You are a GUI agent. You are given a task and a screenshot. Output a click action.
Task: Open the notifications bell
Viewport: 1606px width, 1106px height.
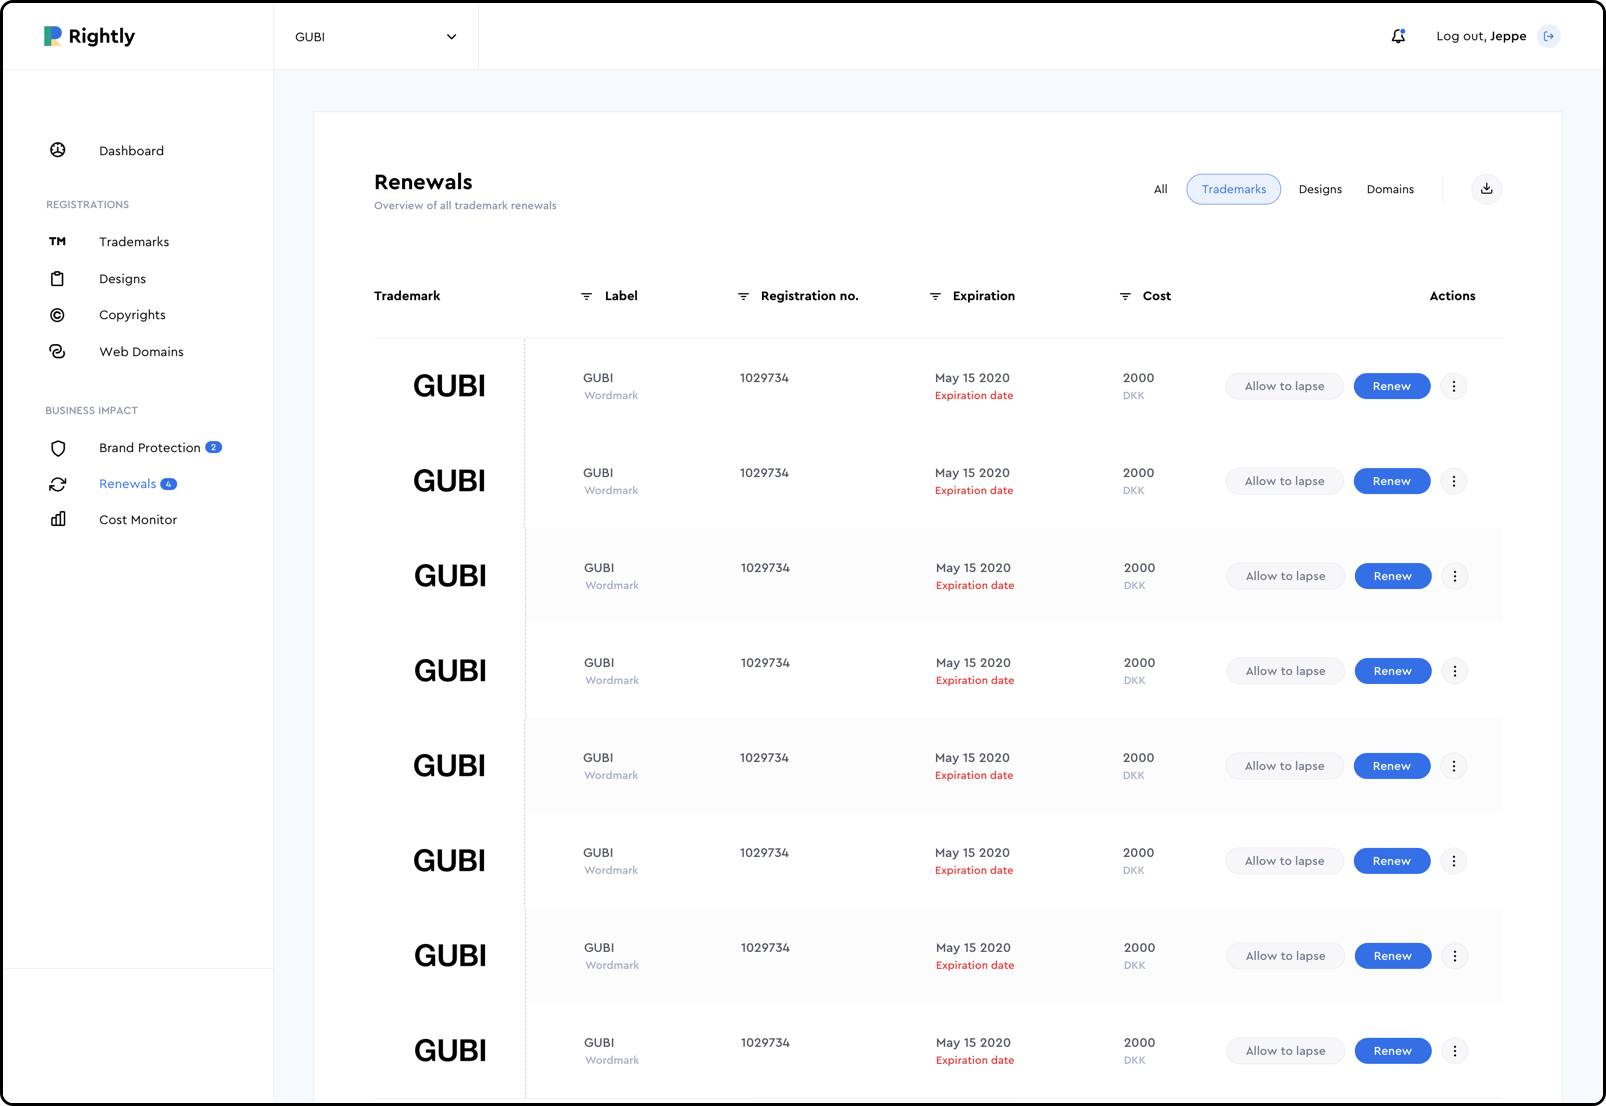(1398, 36)
